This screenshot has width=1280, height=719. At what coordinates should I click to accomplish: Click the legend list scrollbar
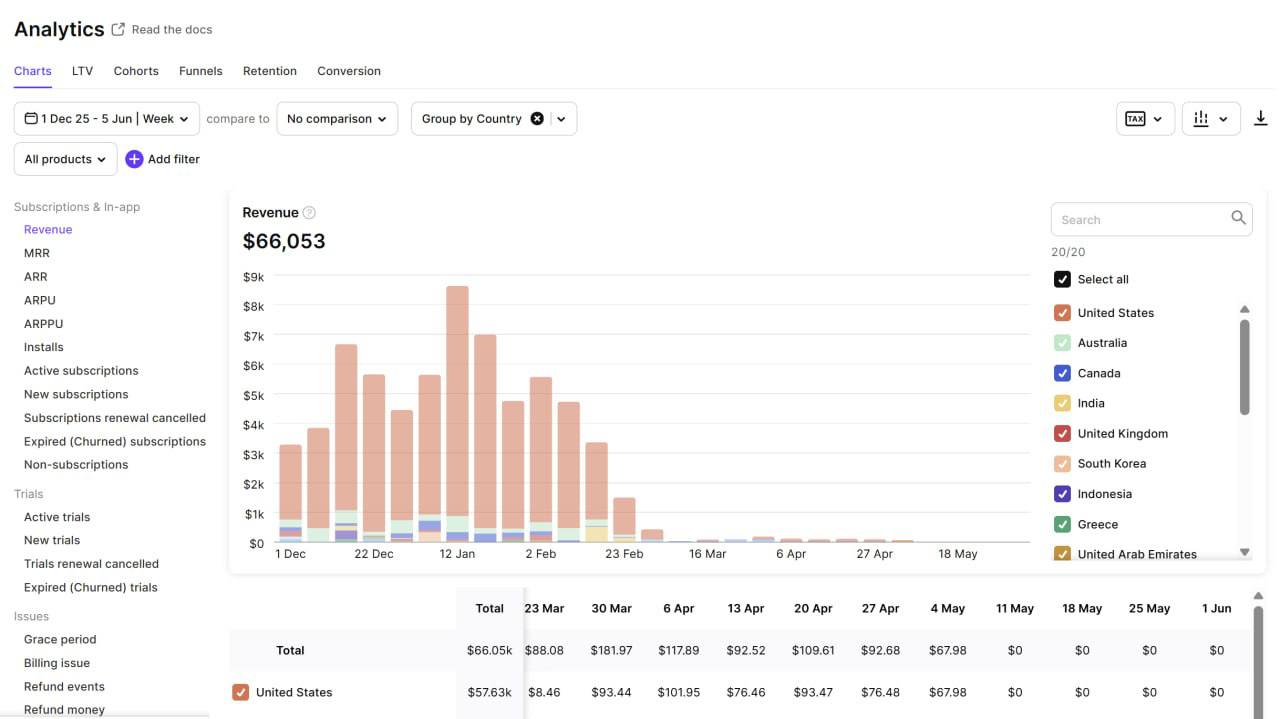pyautogui.click(x=1244, y=366)
